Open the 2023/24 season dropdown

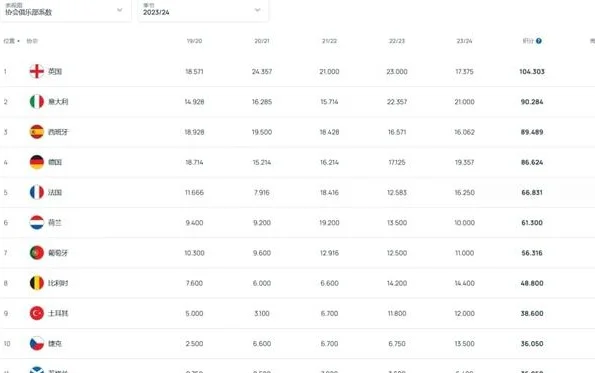coord(203,10)
